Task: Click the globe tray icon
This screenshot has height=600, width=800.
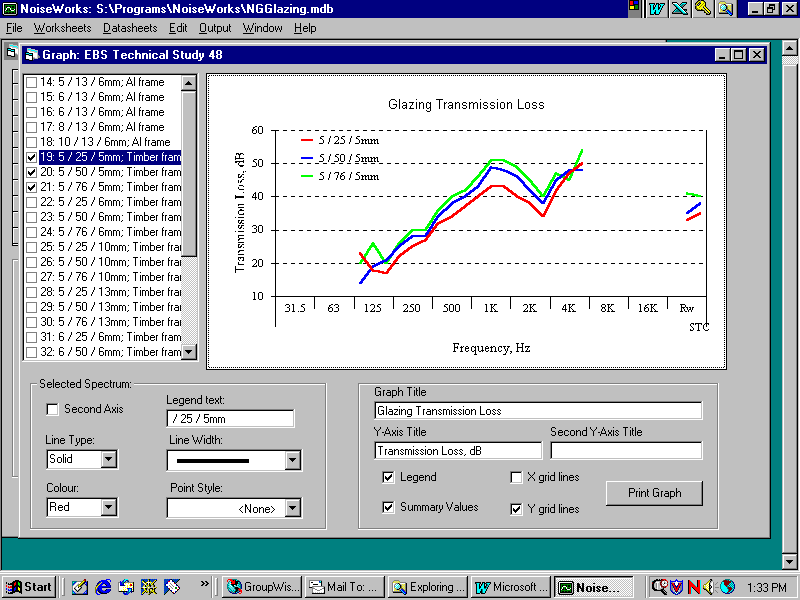Action: (x=727, y=587)
